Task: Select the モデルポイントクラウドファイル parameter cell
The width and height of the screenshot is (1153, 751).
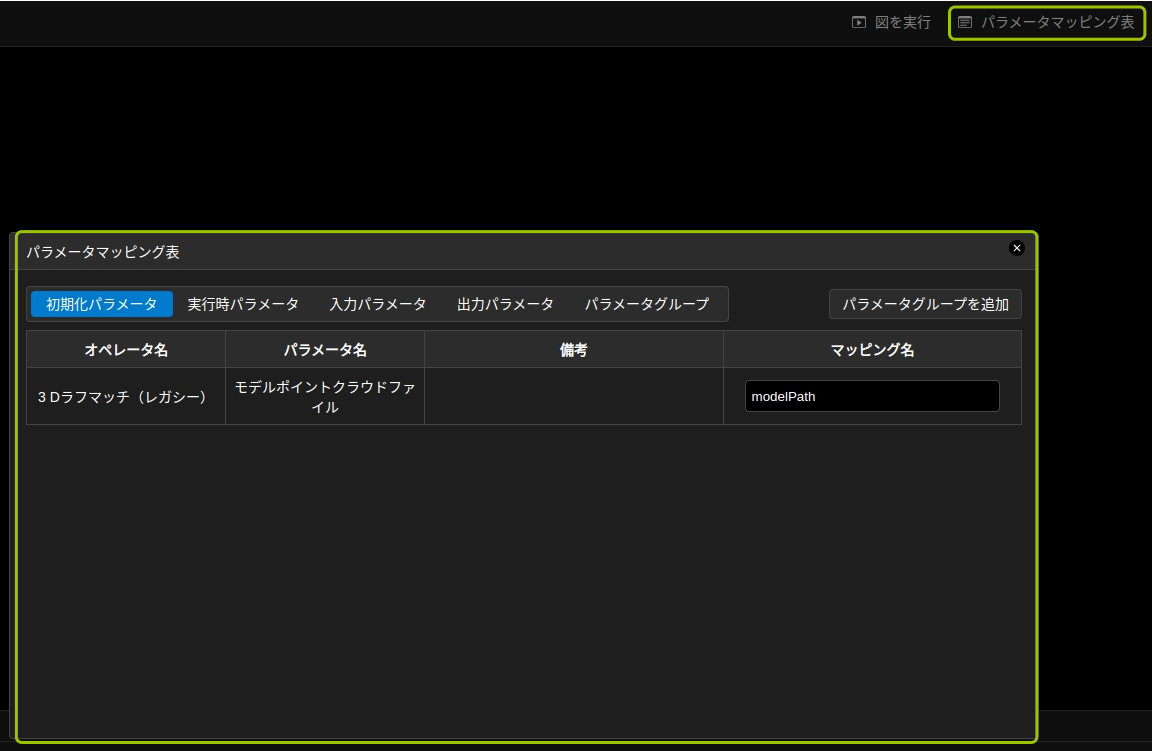Action: click(325, 397)
